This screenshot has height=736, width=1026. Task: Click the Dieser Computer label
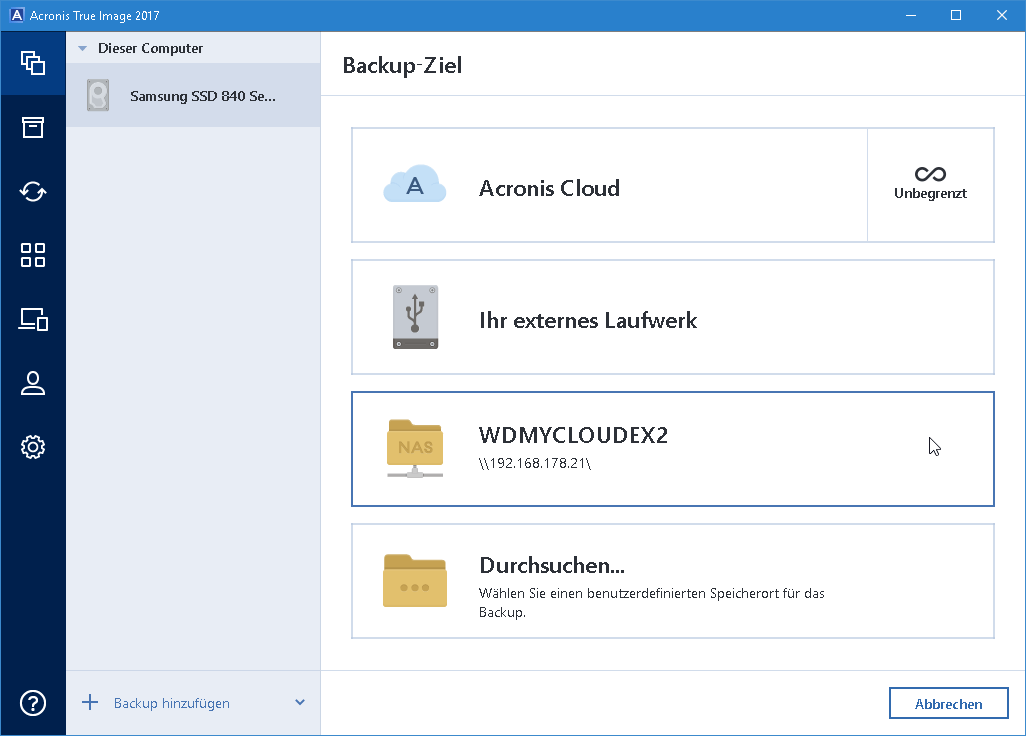[150, 48]
